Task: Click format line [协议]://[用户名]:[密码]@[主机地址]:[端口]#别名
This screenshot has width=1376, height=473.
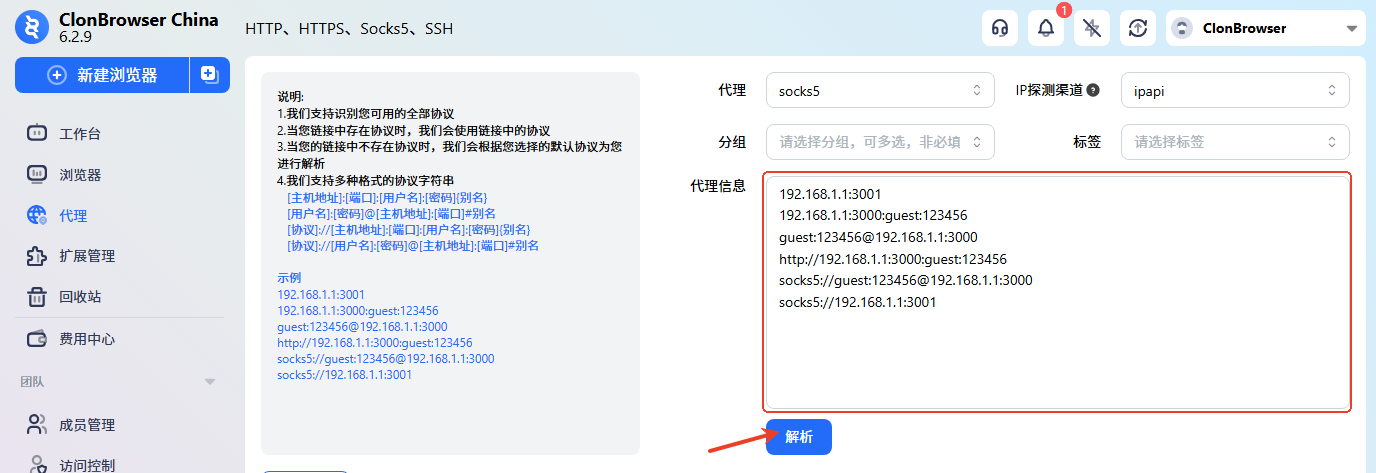Action: point(413,245)
